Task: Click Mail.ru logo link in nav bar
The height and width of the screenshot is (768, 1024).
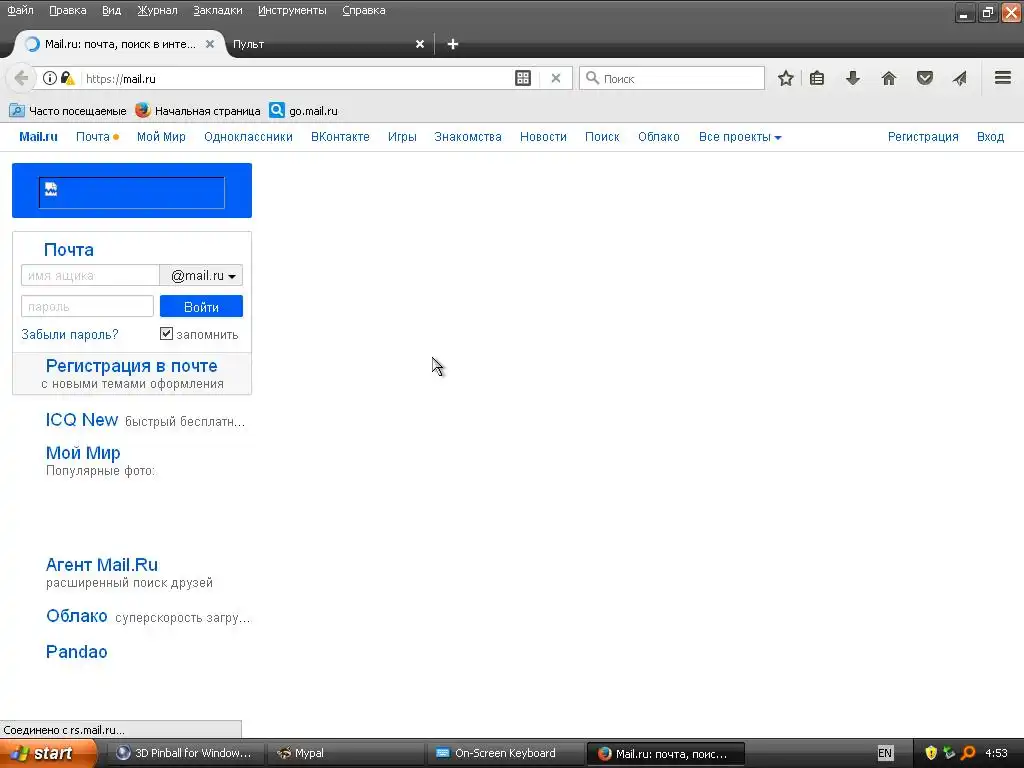Action: [x=38, y=137]
